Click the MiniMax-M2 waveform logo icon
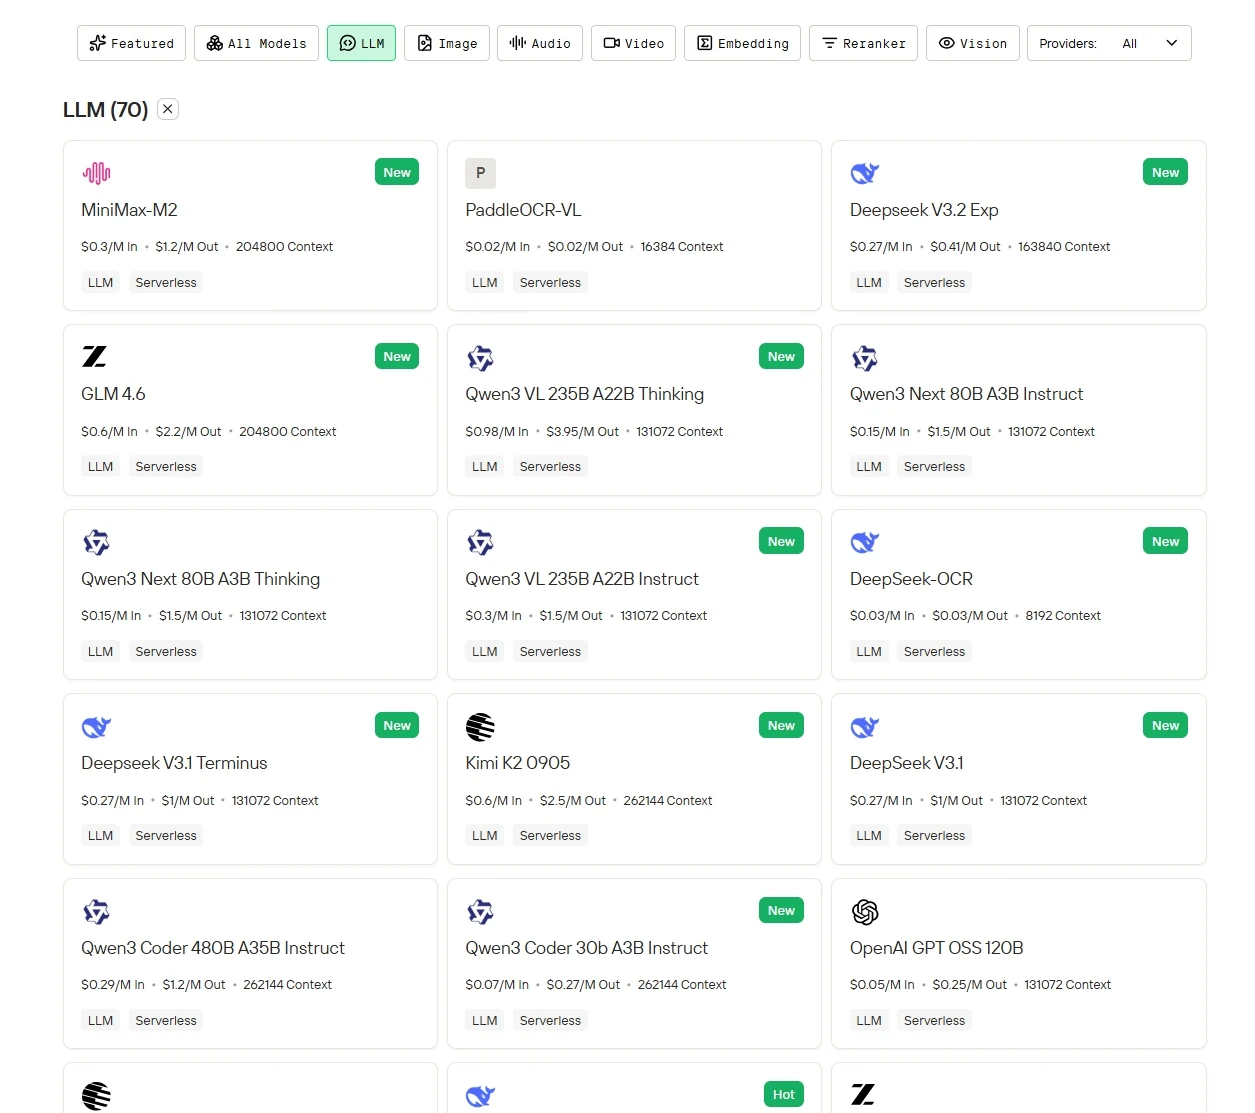 [96, 173]
